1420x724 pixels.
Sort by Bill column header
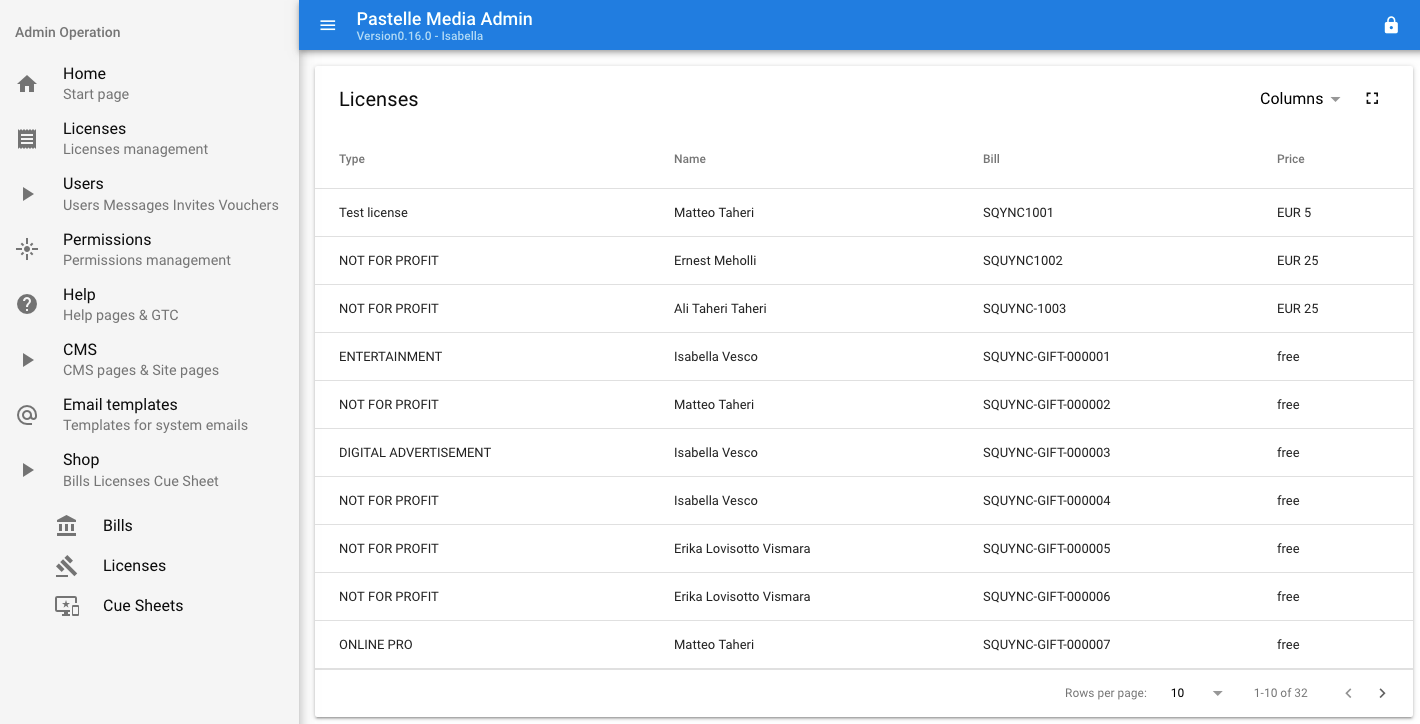point(991,159)
